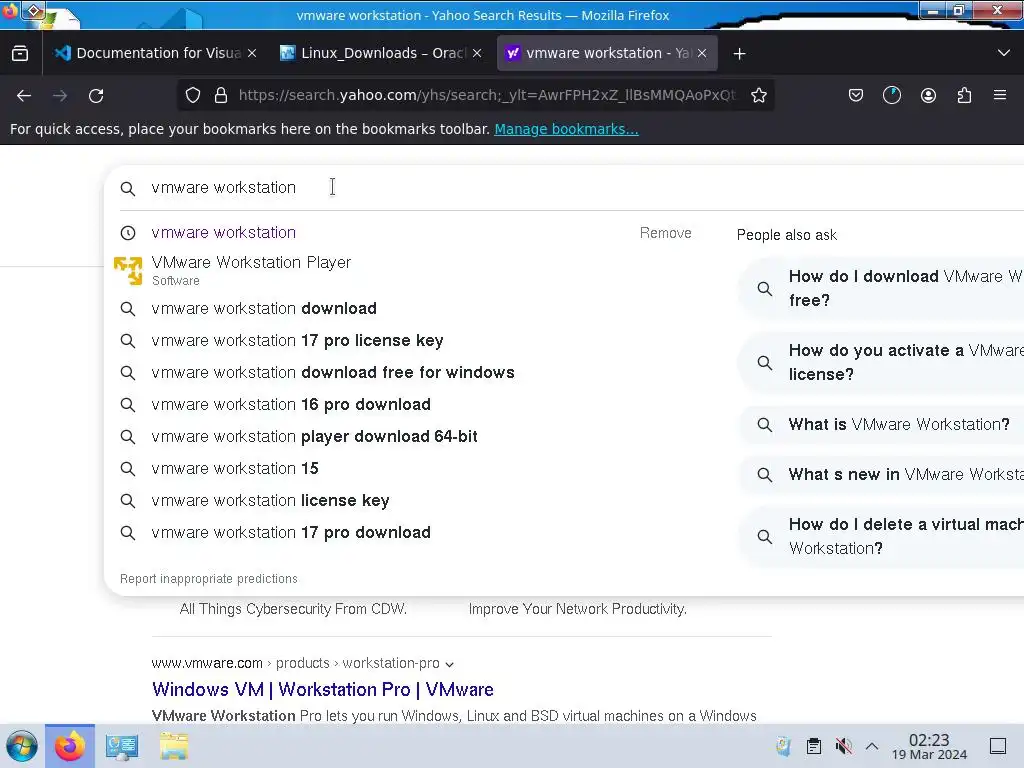Screen dimensions: 1024x768
Task: Choose suggestion vmware workstation 17 pro download
Action: [x=291, y=532]
